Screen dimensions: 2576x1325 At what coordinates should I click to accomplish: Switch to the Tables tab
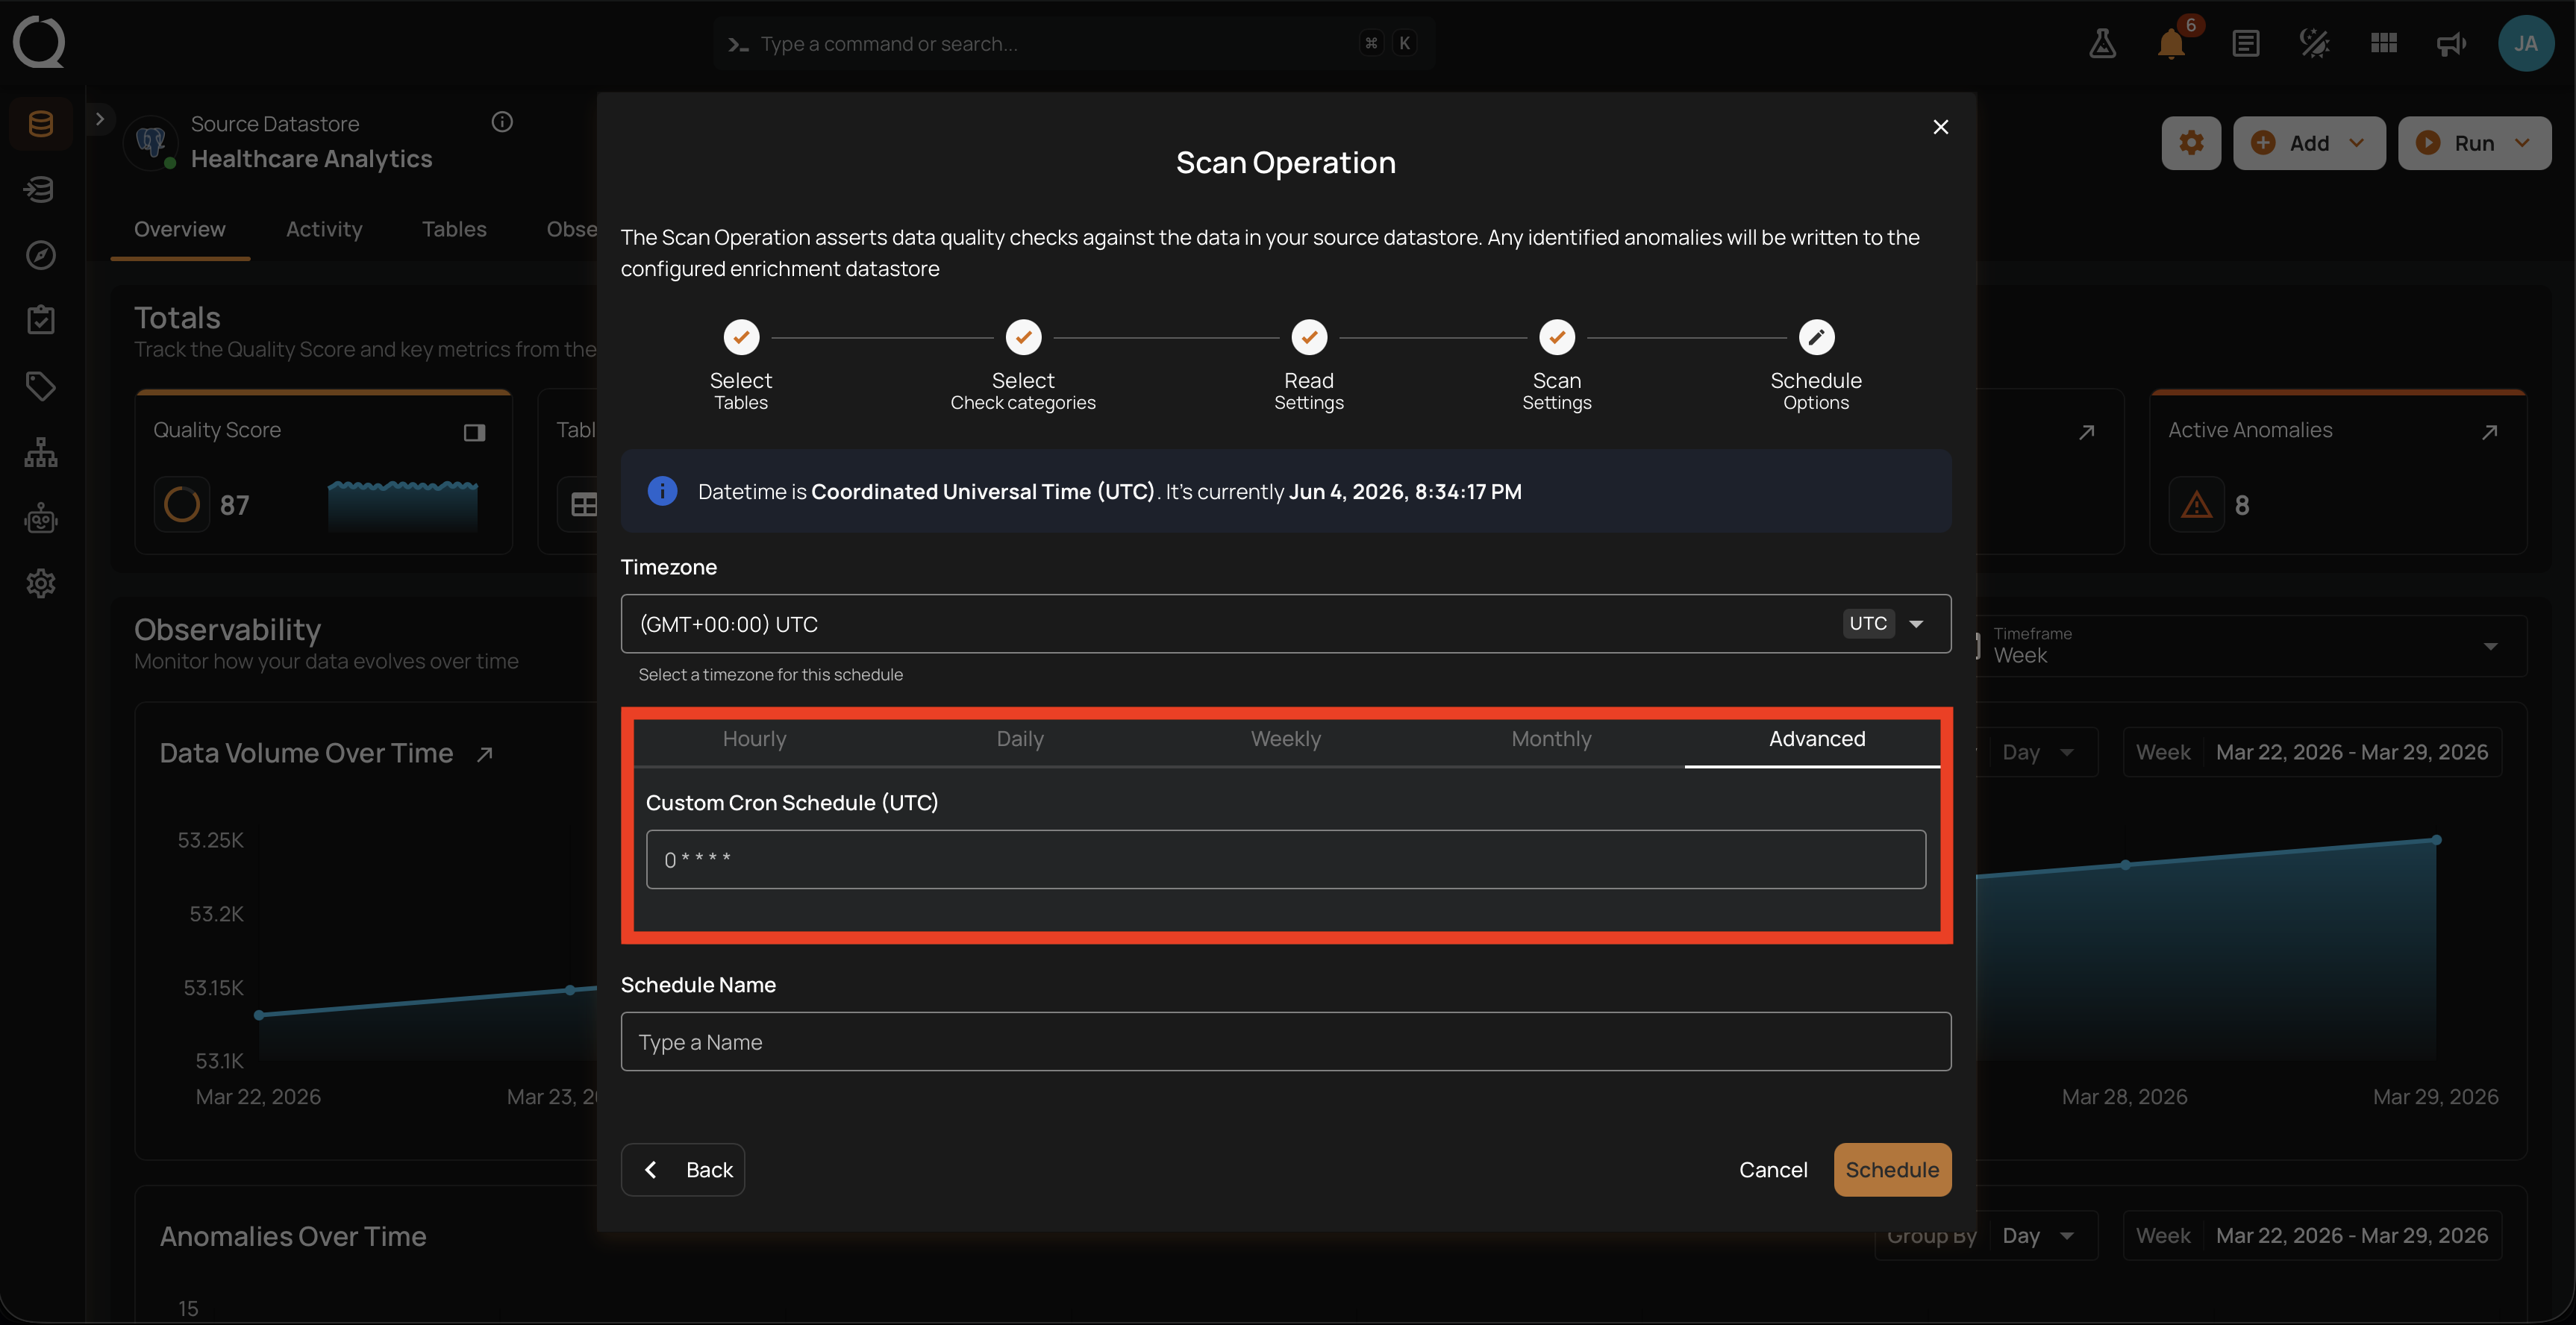(x=454, y=229)
